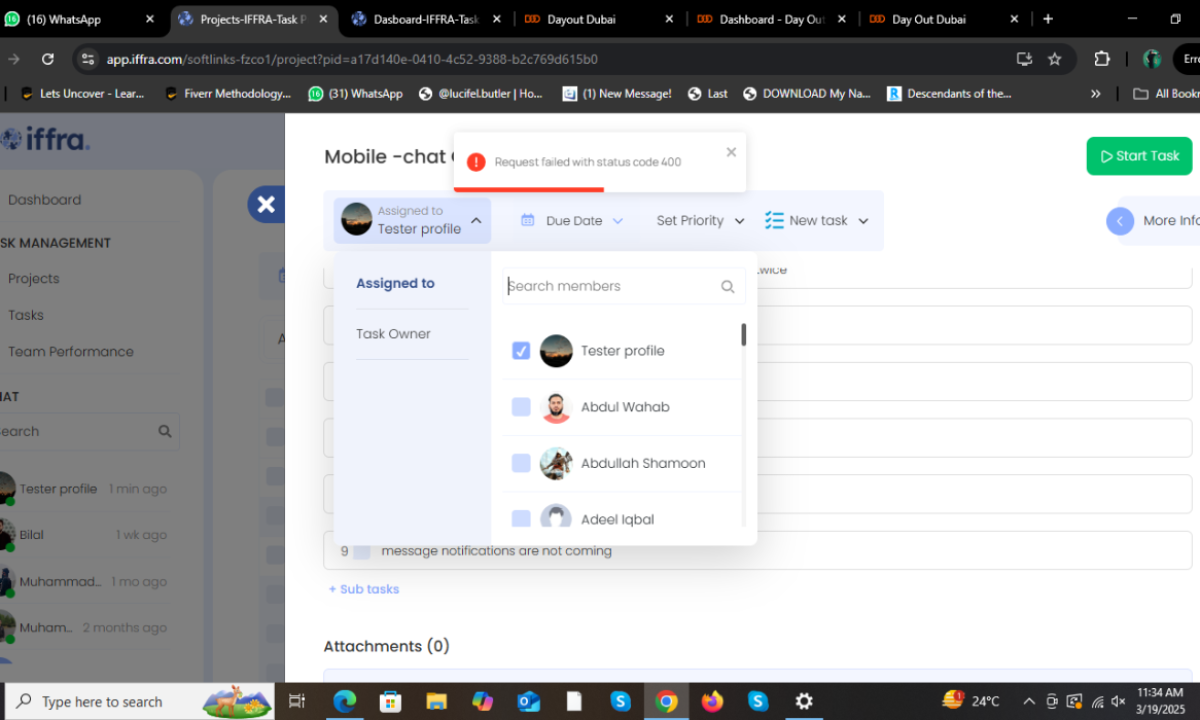Switch to the Task Owner tab
The width and height of the screenshot is (1200, 720).
click(393, 334)
